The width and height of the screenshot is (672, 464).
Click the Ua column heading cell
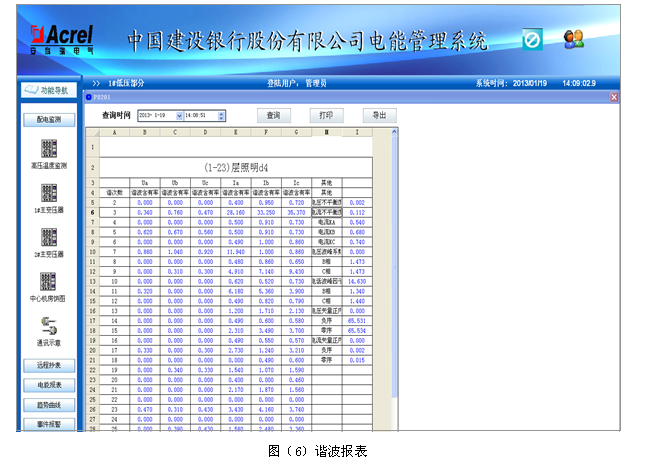click(x=145, y=183)
